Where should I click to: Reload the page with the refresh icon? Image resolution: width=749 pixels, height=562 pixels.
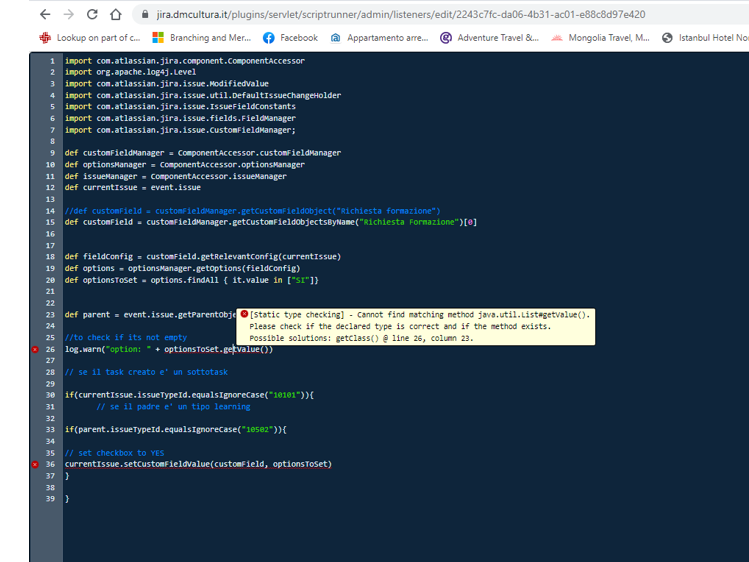pyautogui.click(x=92, y=14)
